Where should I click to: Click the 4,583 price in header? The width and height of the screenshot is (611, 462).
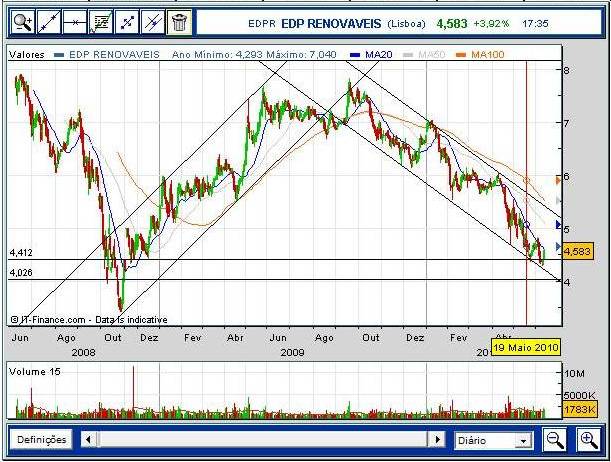(x=452, y=23)
